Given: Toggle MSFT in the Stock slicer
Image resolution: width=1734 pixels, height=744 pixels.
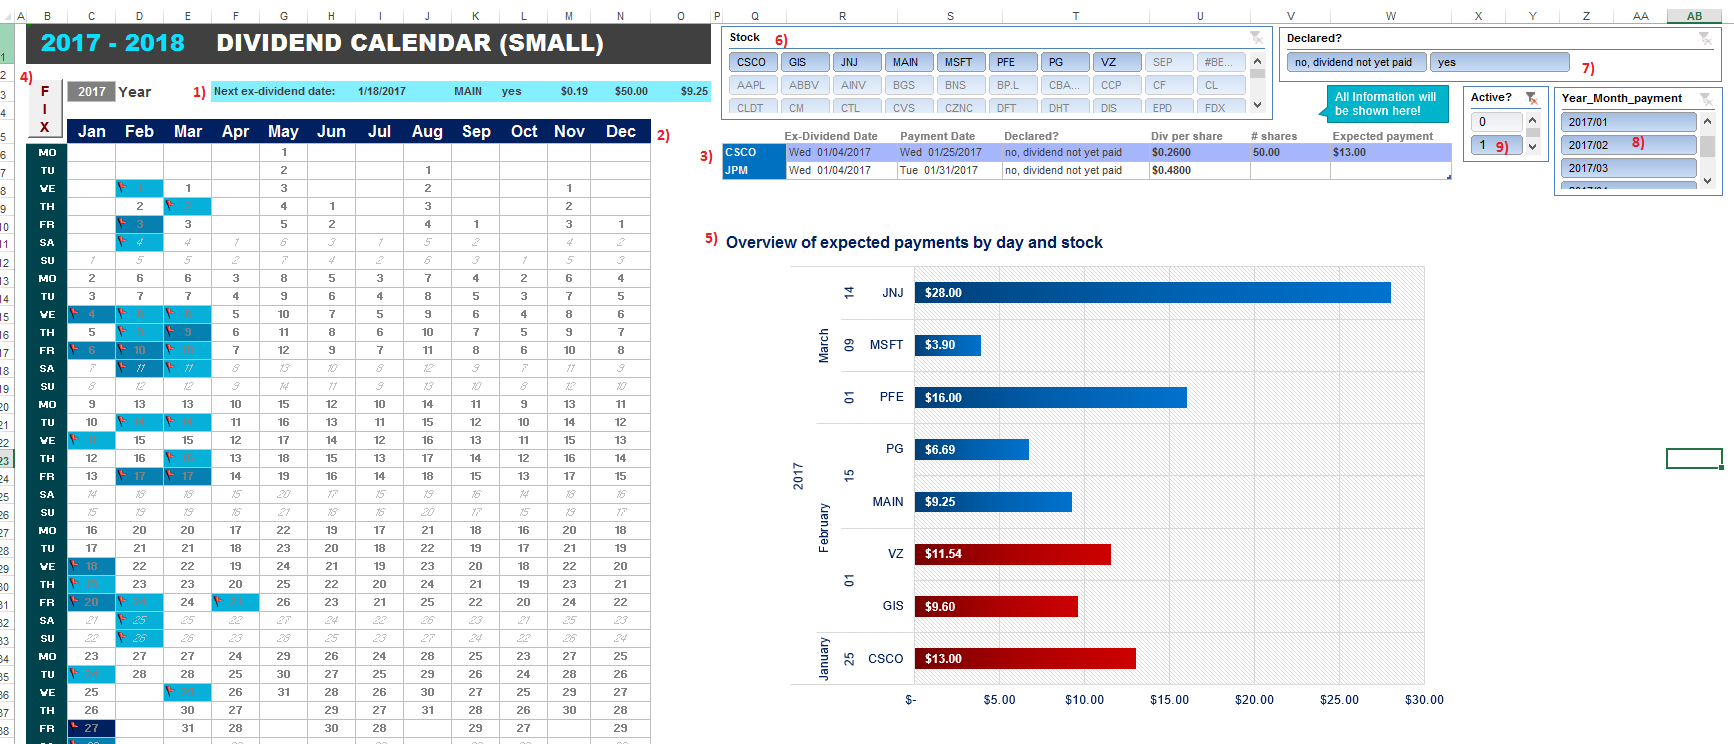Looking at the screenshot, I should click(961, 62).
